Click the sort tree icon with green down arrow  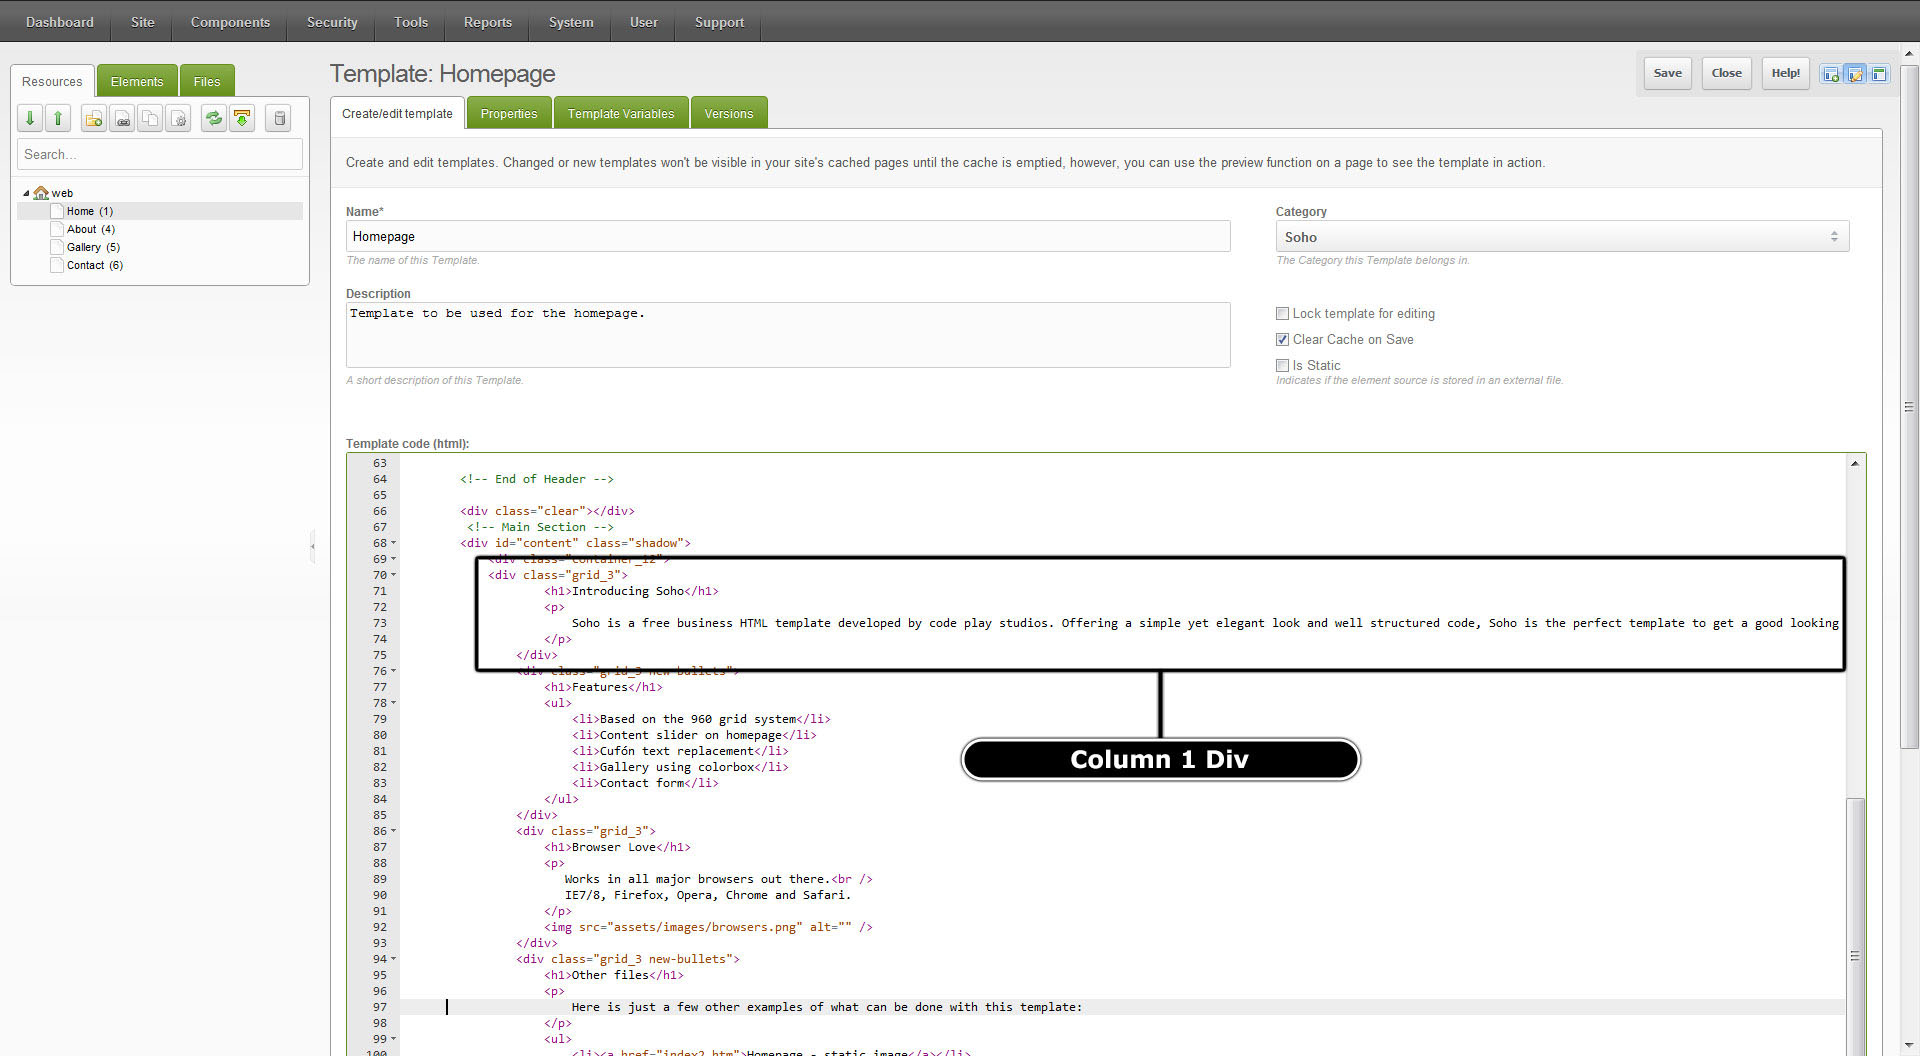tap(242, 119)
